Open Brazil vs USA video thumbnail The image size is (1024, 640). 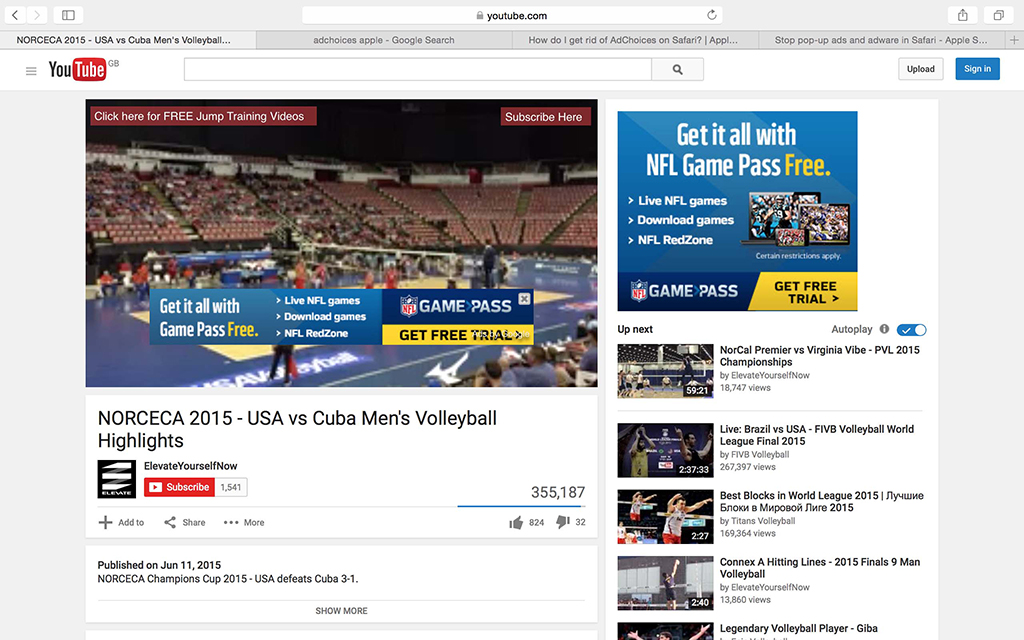coord(665,450)
